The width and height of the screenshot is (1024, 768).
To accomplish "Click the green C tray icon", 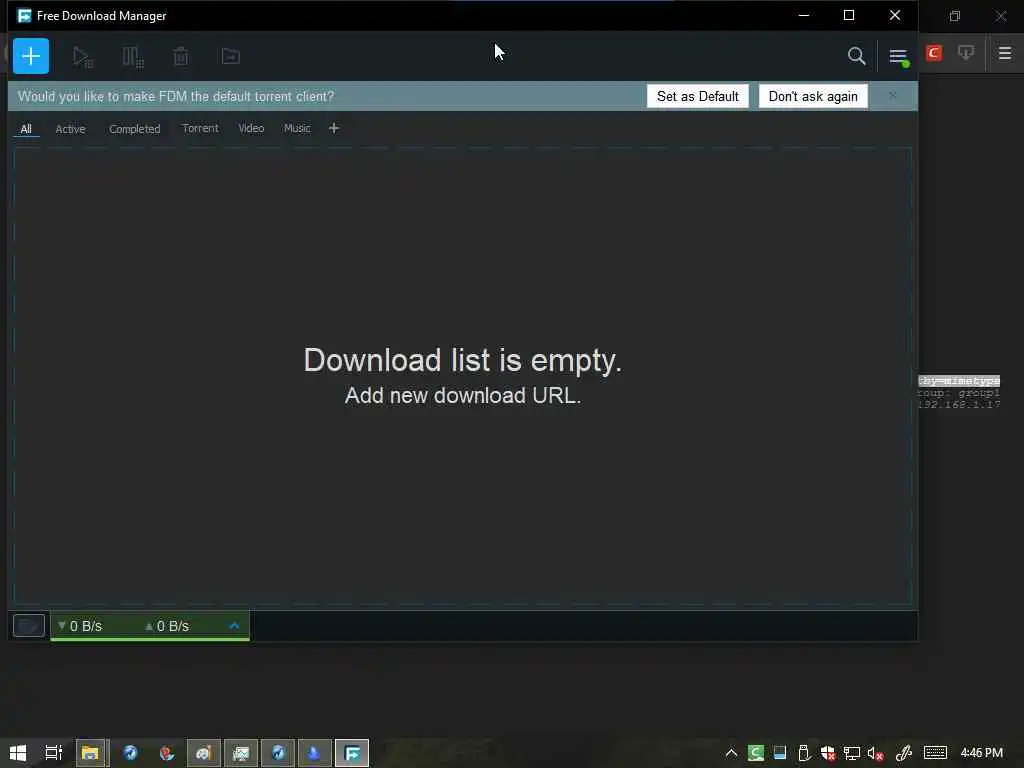I will (x=756, y=753).
